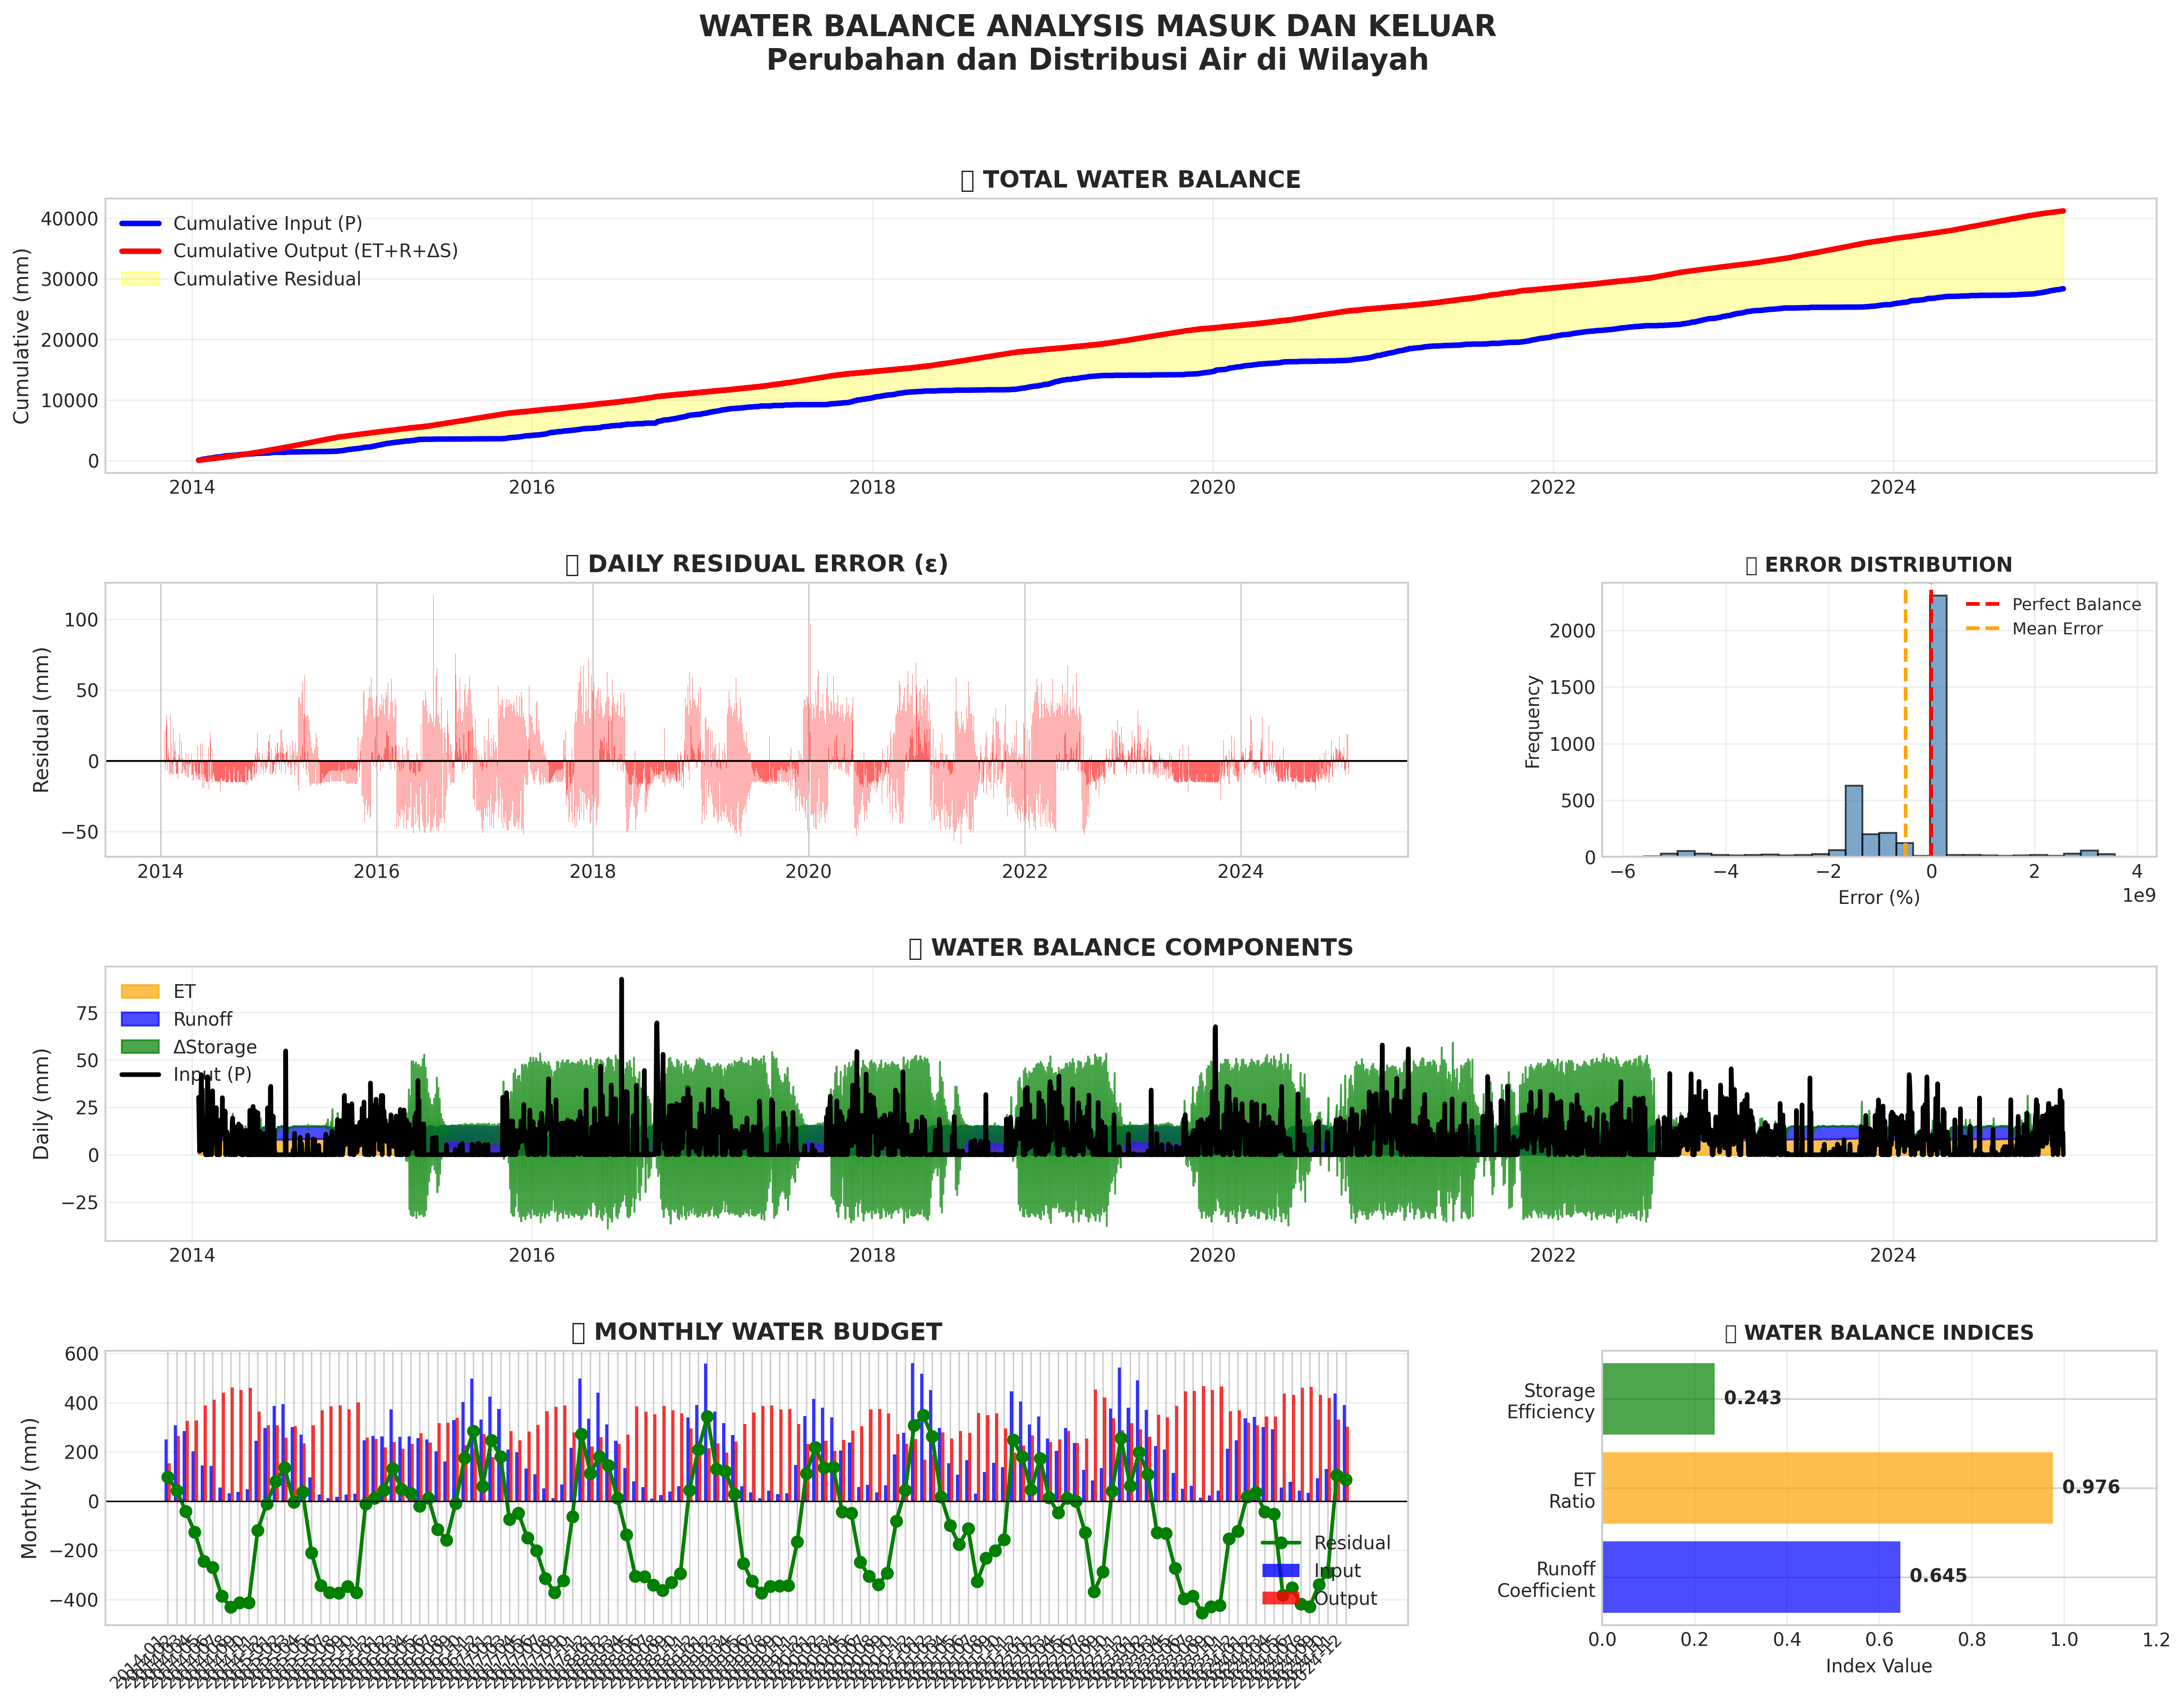This screenshot has height=1705, width=2184.
Task: Click the Cumulative Input (P) legend line
Action: (x=140, y=223)
